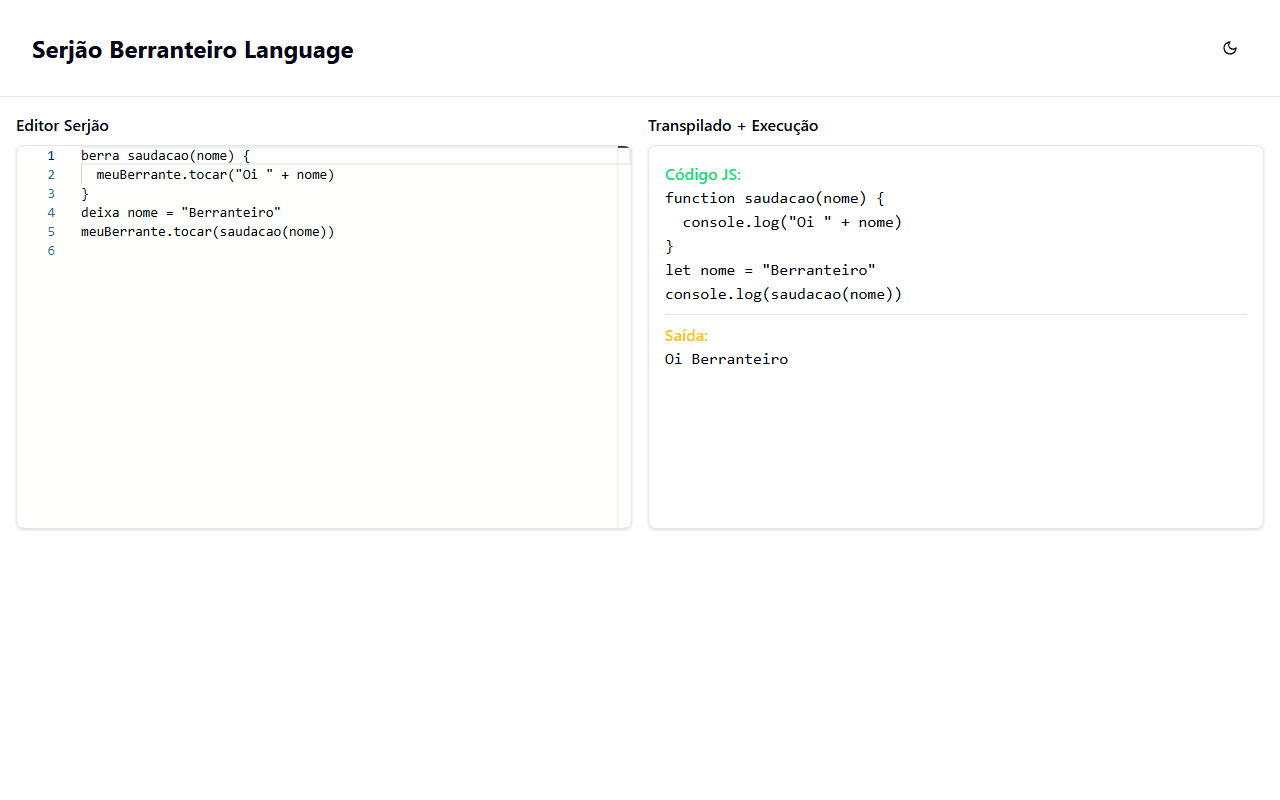Click line number 3 in editor gutter
The height and width of the screenshot is (800, 1280).
coord(51,194)
